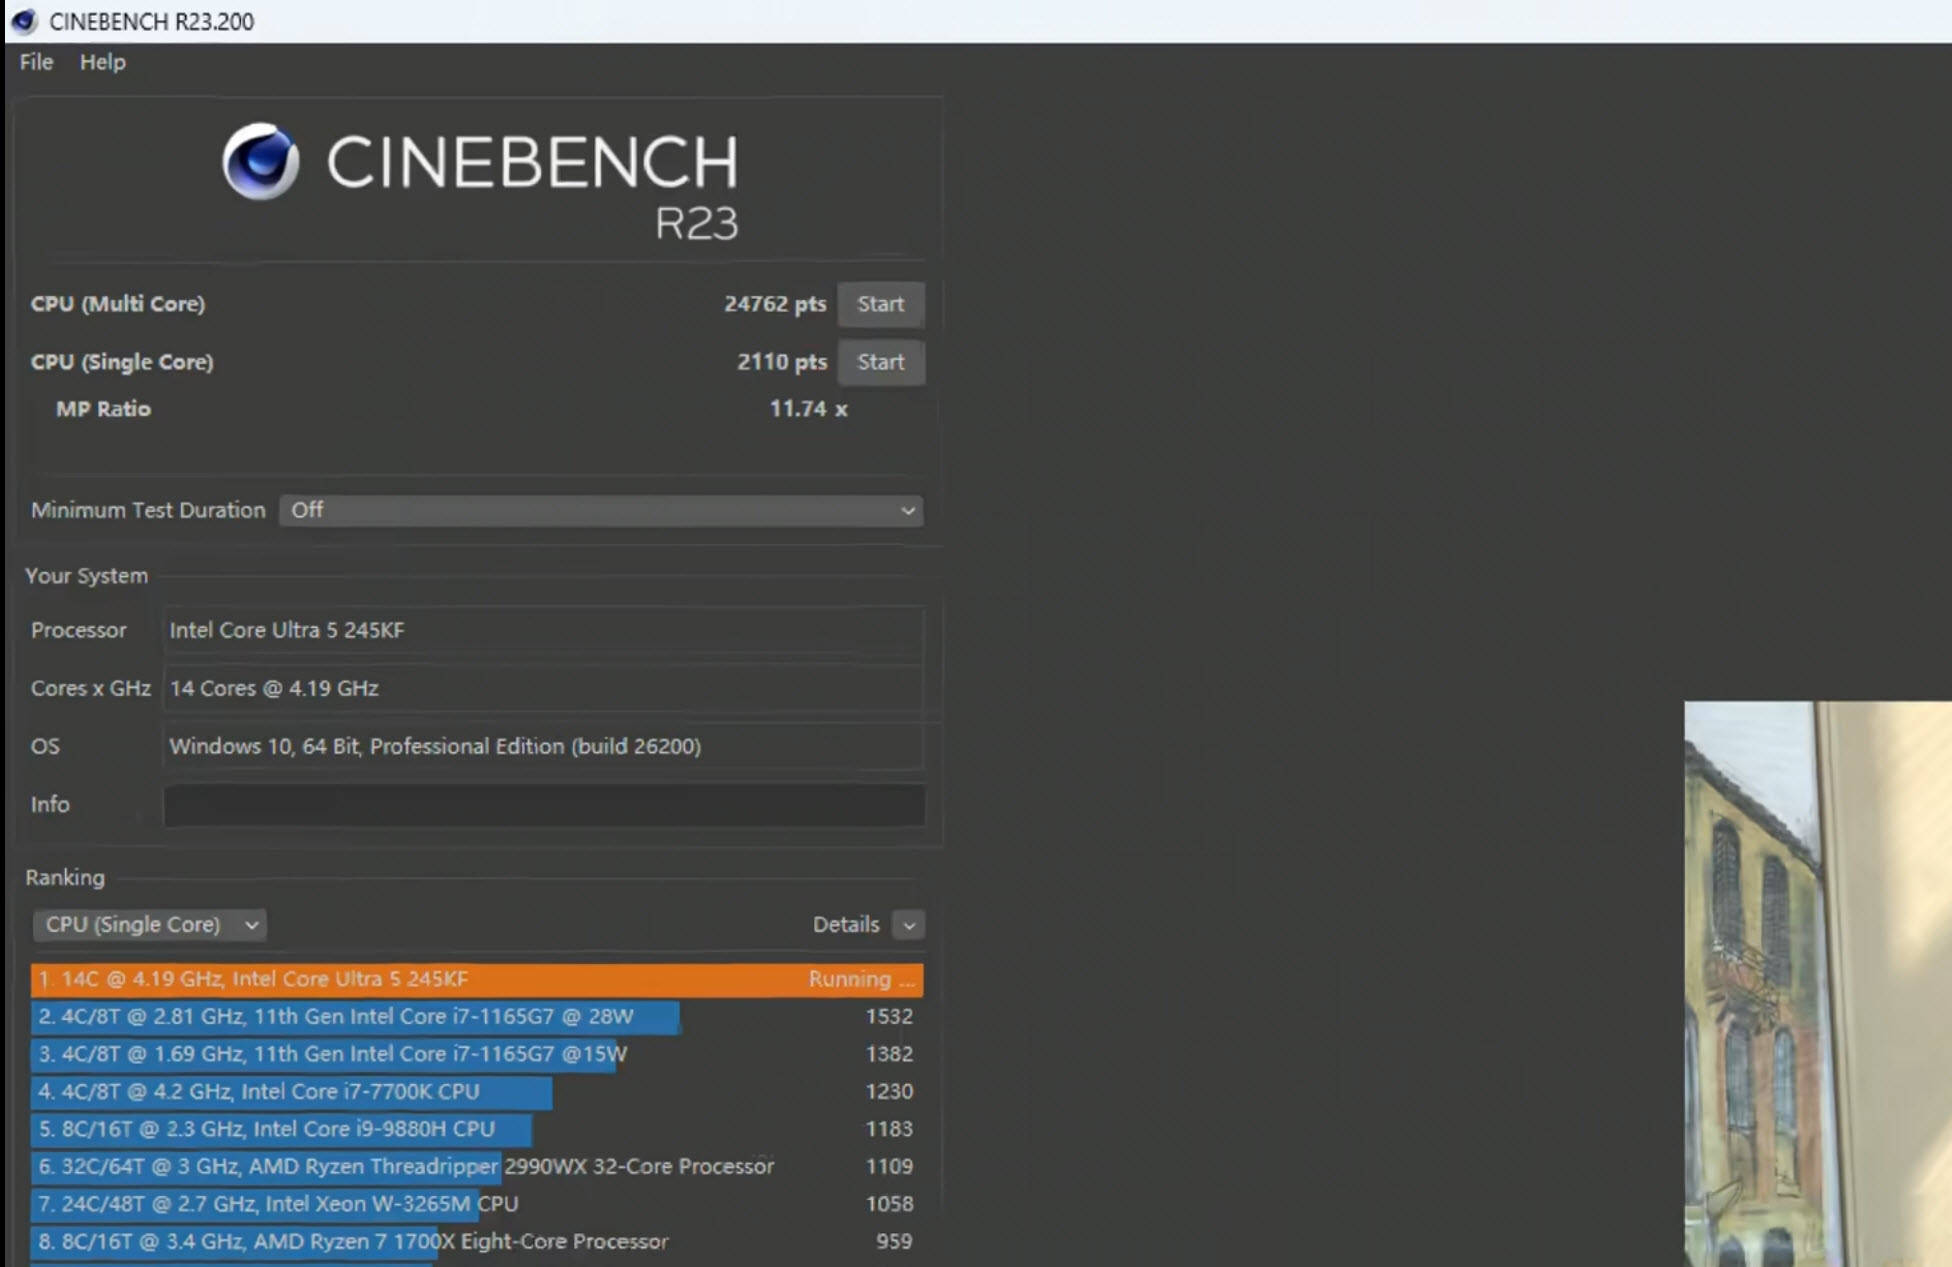Select the i7-1165G7 @15W ranking row
Screen dimensions: 1952x1267
[330, 1054]
